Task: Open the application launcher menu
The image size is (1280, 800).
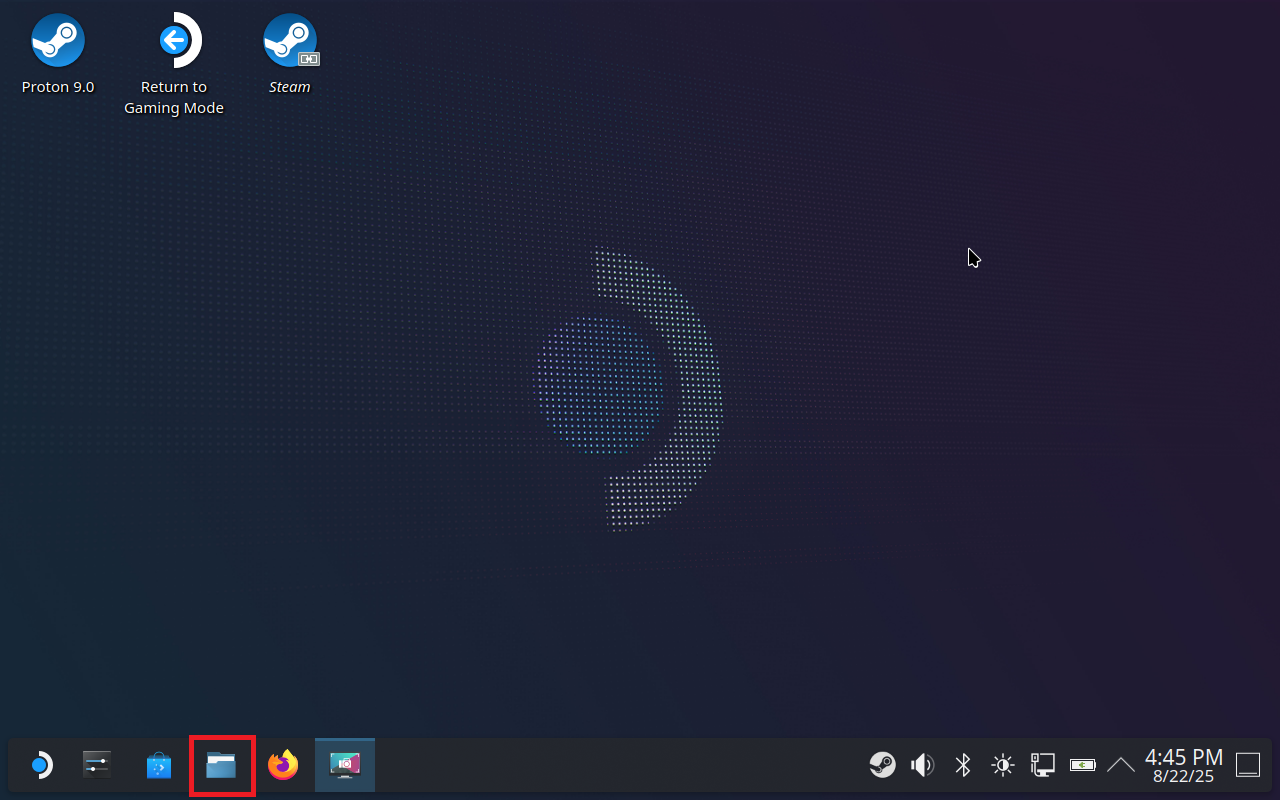Action: pyautogui.click(x=39, y=766)
